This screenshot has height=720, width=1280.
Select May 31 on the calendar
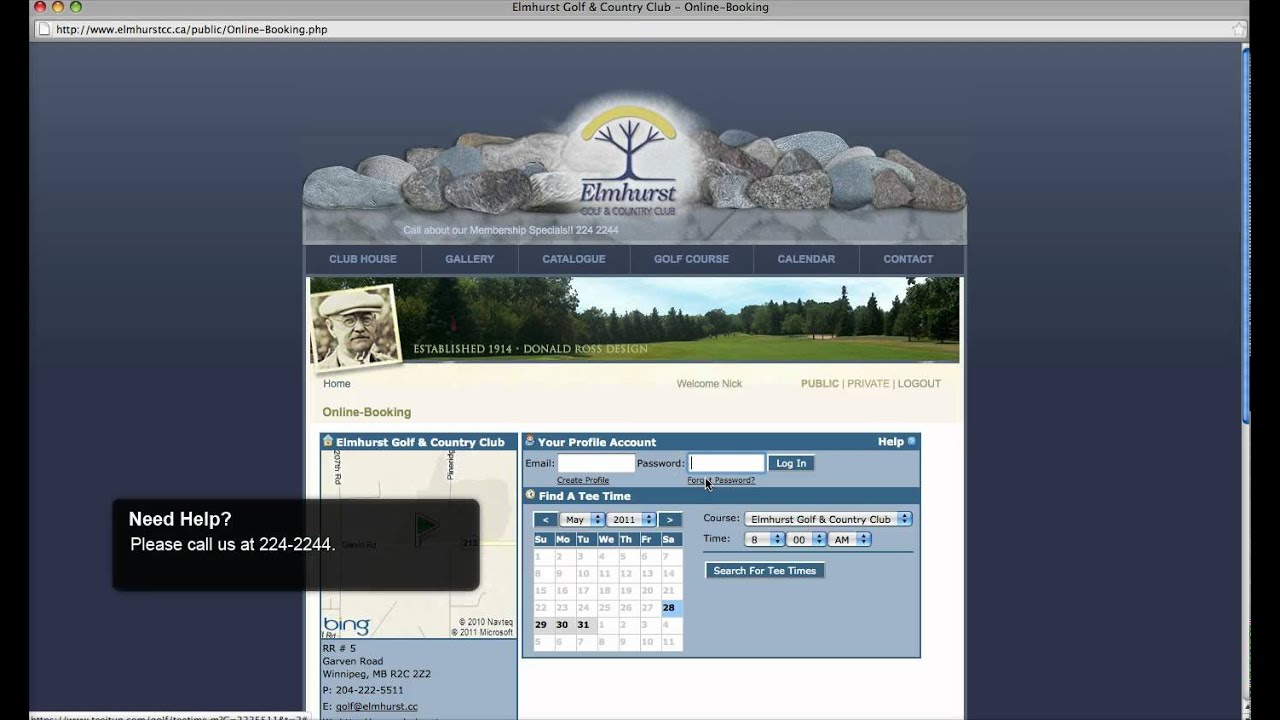coord(583,624)
